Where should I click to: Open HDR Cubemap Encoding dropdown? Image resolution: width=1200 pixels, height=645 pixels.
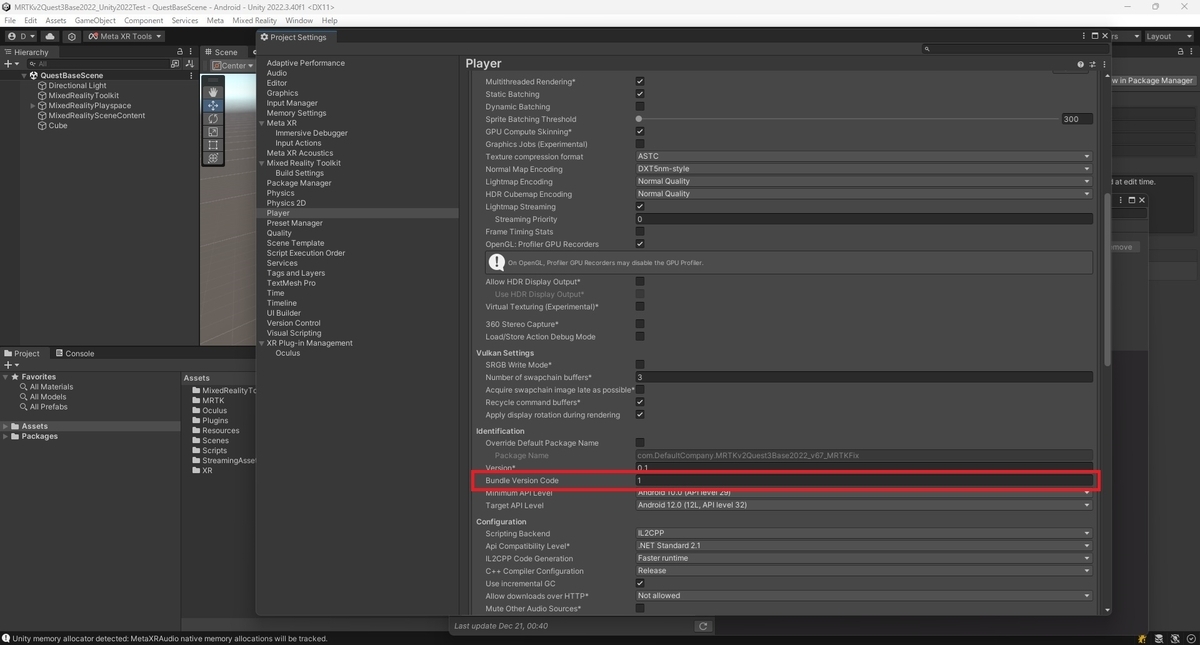coord(864,194)
